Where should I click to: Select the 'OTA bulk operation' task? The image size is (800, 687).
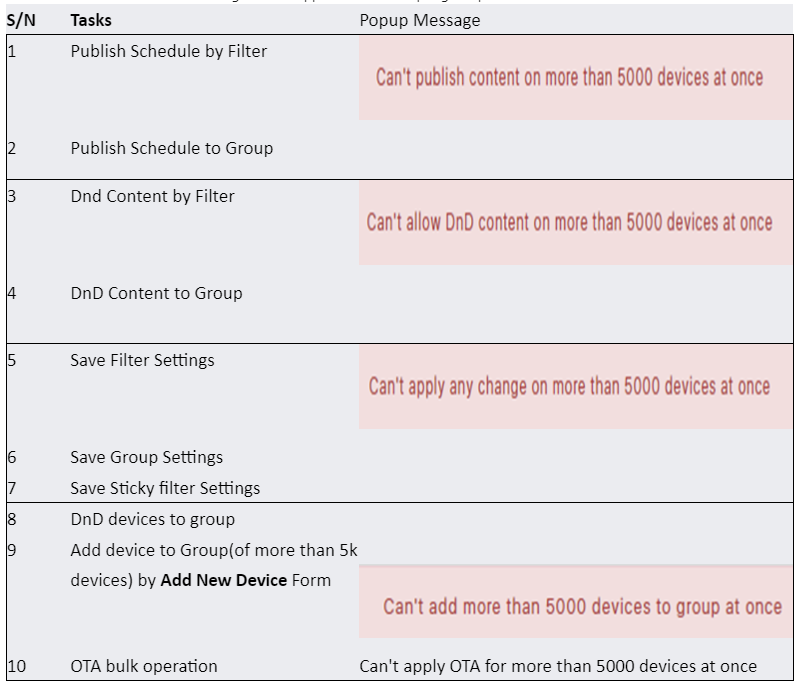tap(144, 667)
